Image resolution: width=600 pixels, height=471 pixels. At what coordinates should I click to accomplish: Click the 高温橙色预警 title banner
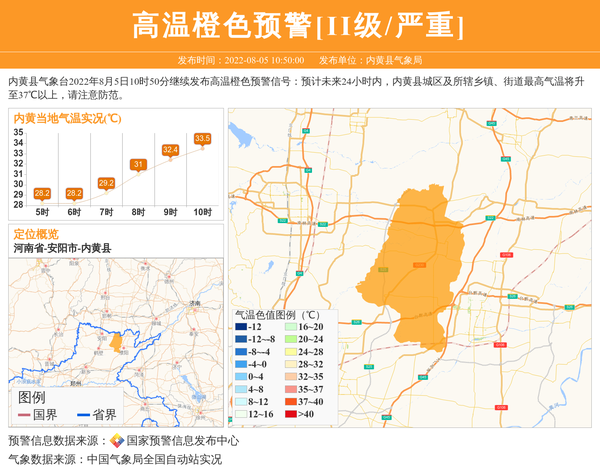tap(299, 25)
